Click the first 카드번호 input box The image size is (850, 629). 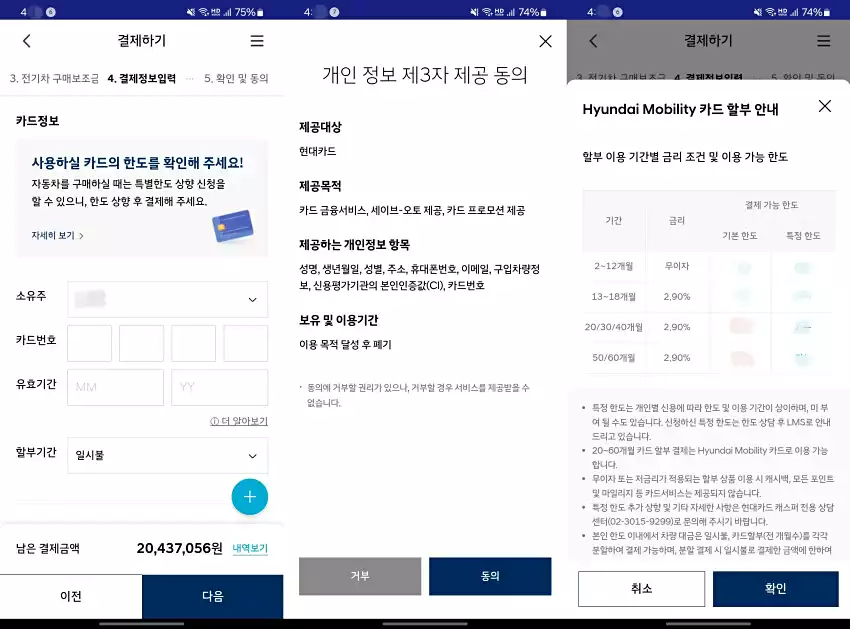click(89, 343)
